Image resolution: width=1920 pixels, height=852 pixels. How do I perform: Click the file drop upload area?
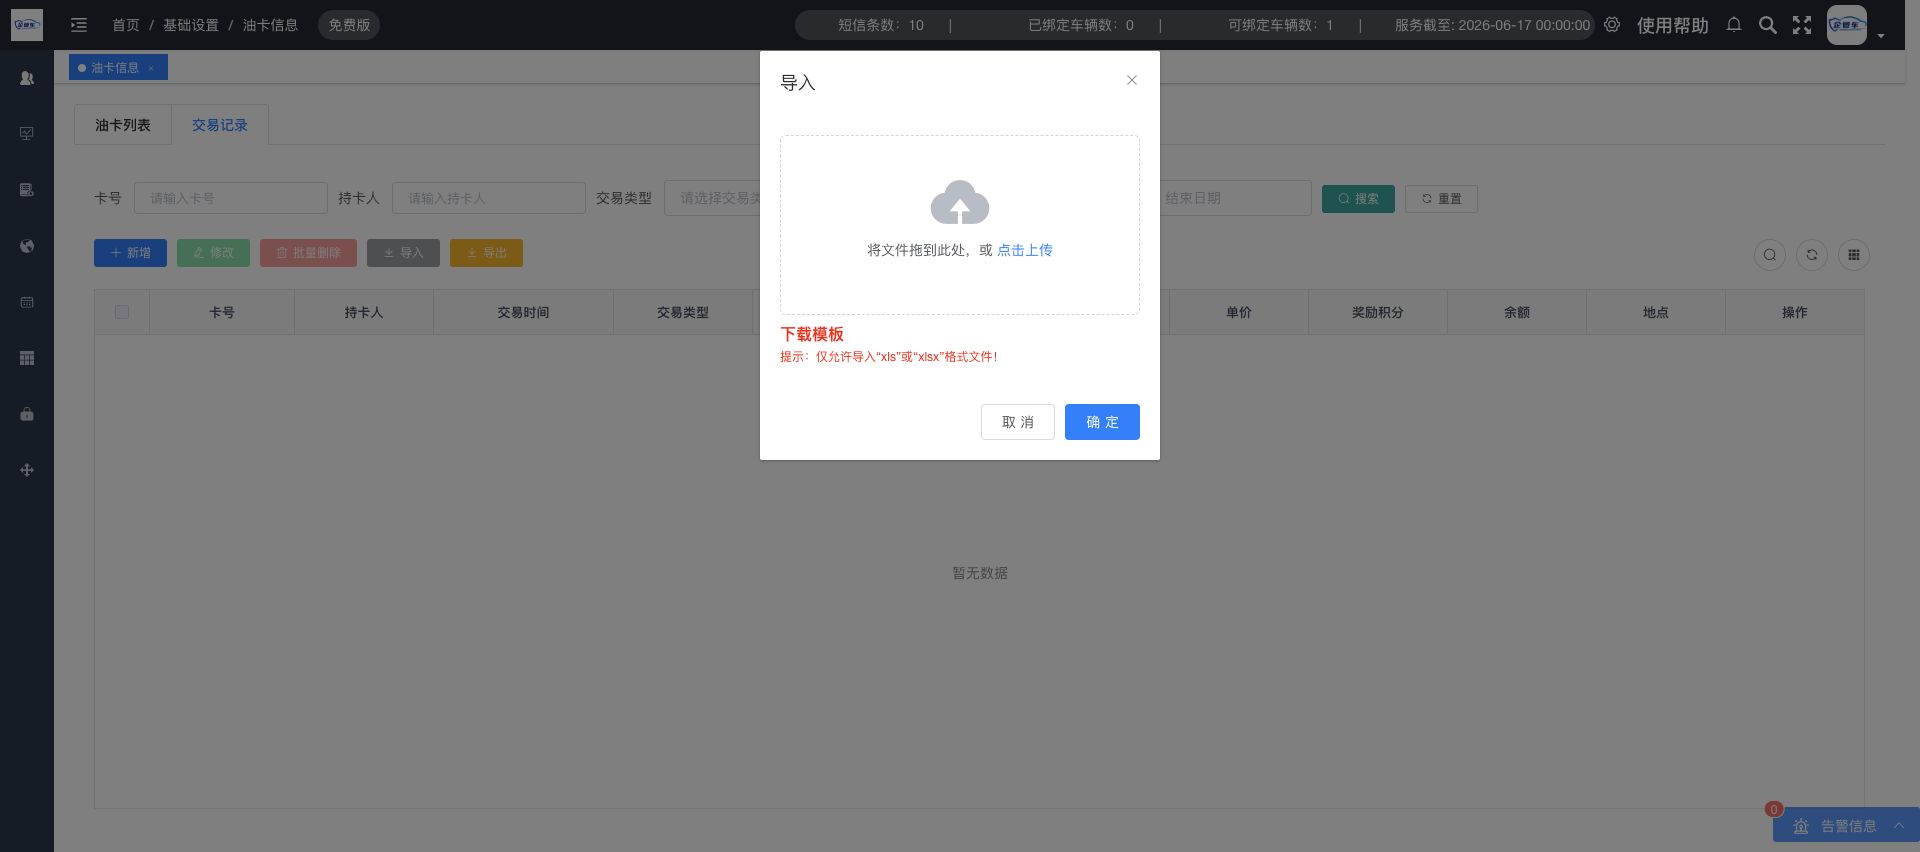960,225
